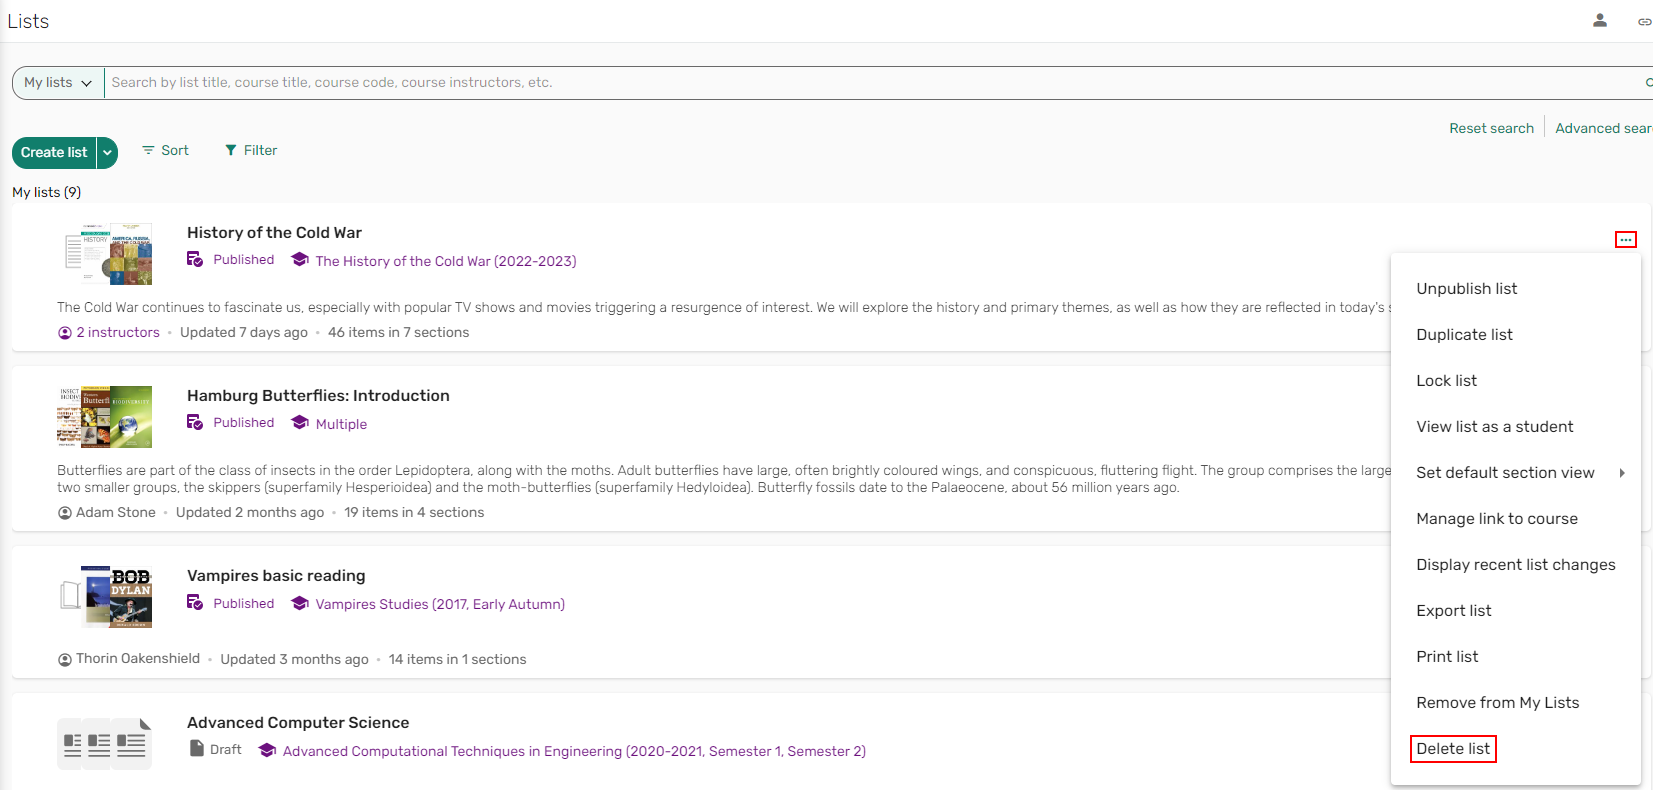1653x790 pixels.
Task: Open Advanced Computational Techniques in Engineering course link
Action: pyautogui.click(x=574, y=751)
